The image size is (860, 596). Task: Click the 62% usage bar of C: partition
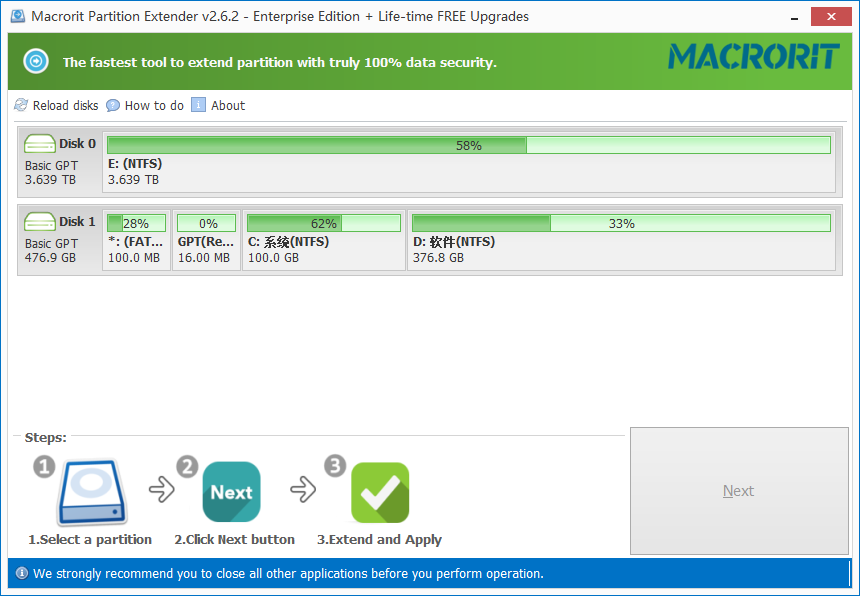click(x=324, y=223)
